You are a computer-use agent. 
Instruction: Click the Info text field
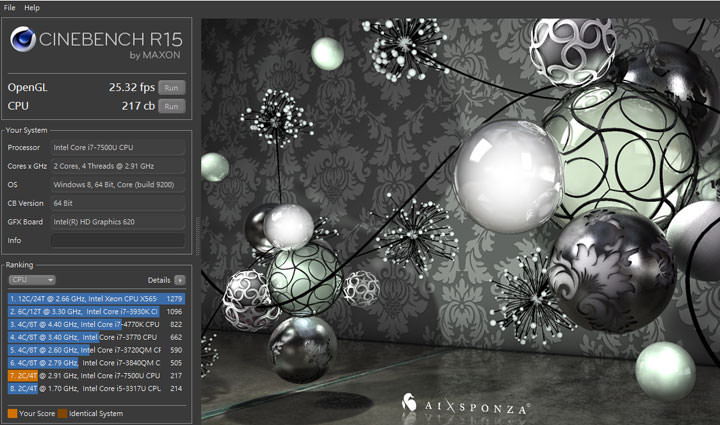coord(117,241)
